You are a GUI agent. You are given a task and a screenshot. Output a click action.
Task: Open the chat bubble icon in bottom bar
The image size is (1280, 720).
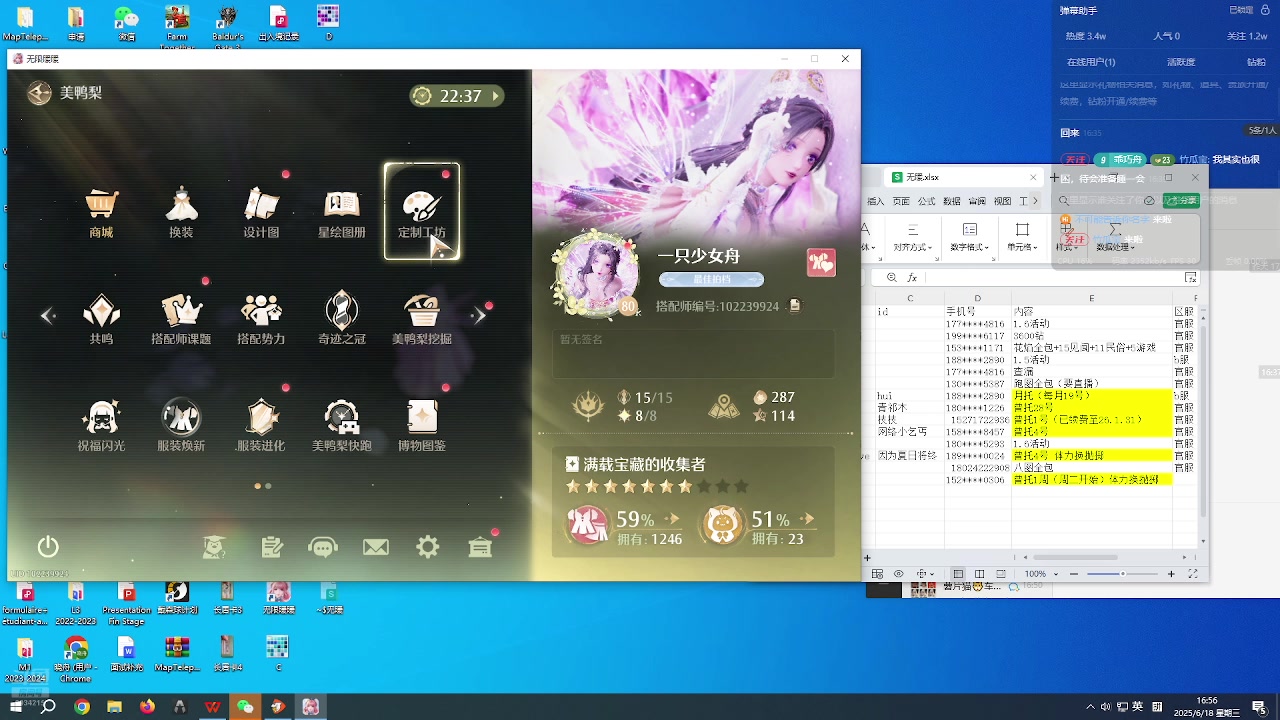click(323, 547)
